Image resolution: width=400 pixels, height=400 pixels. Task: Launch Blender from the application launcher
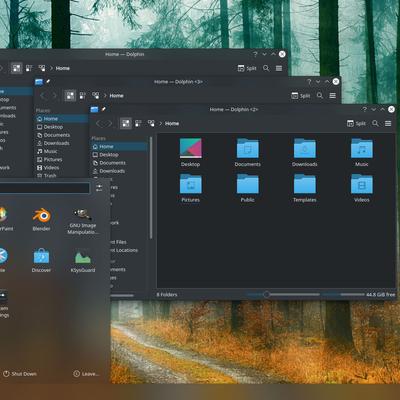[41, 219]
